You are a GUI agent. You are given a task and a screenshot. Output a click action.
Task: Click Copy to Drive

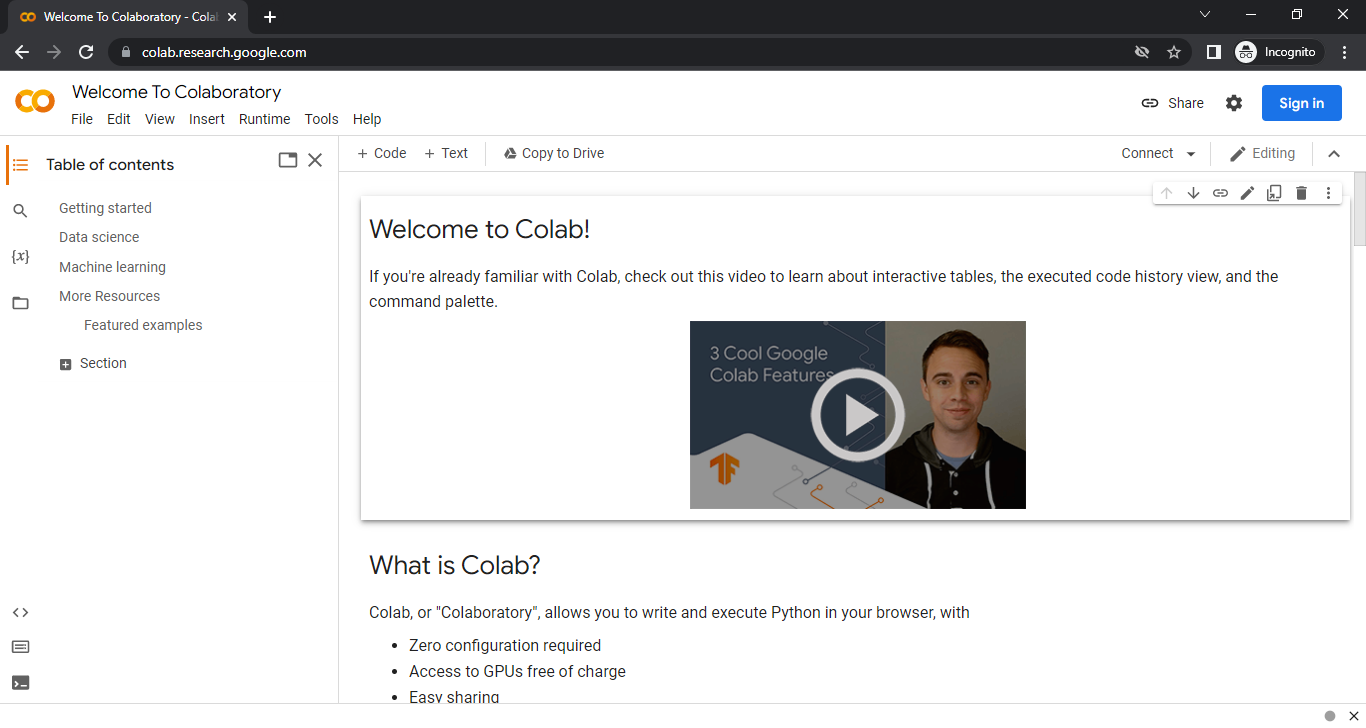[x=554, y=153]
